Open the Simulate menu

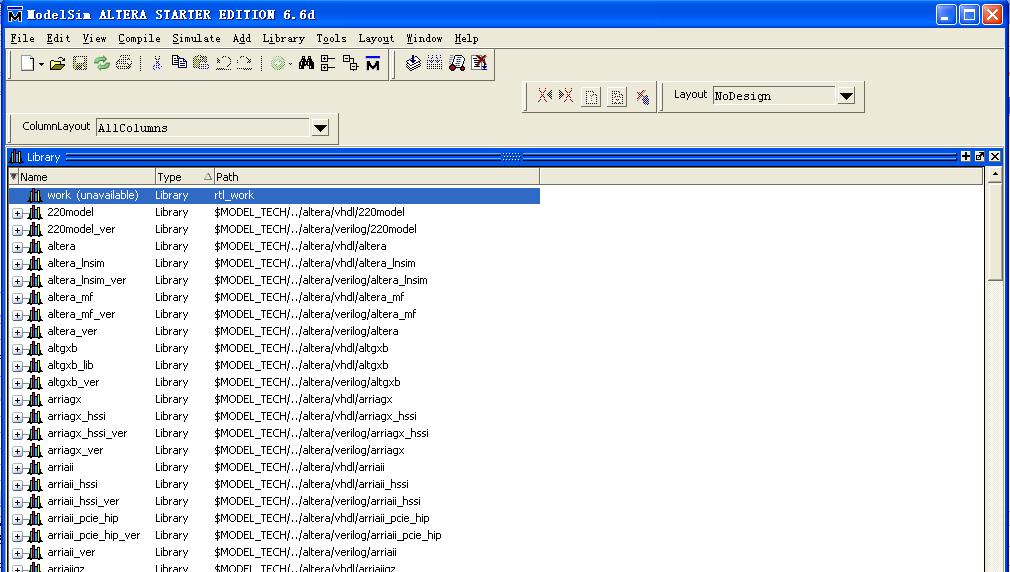pyautogui.click(x=196, y=39)
